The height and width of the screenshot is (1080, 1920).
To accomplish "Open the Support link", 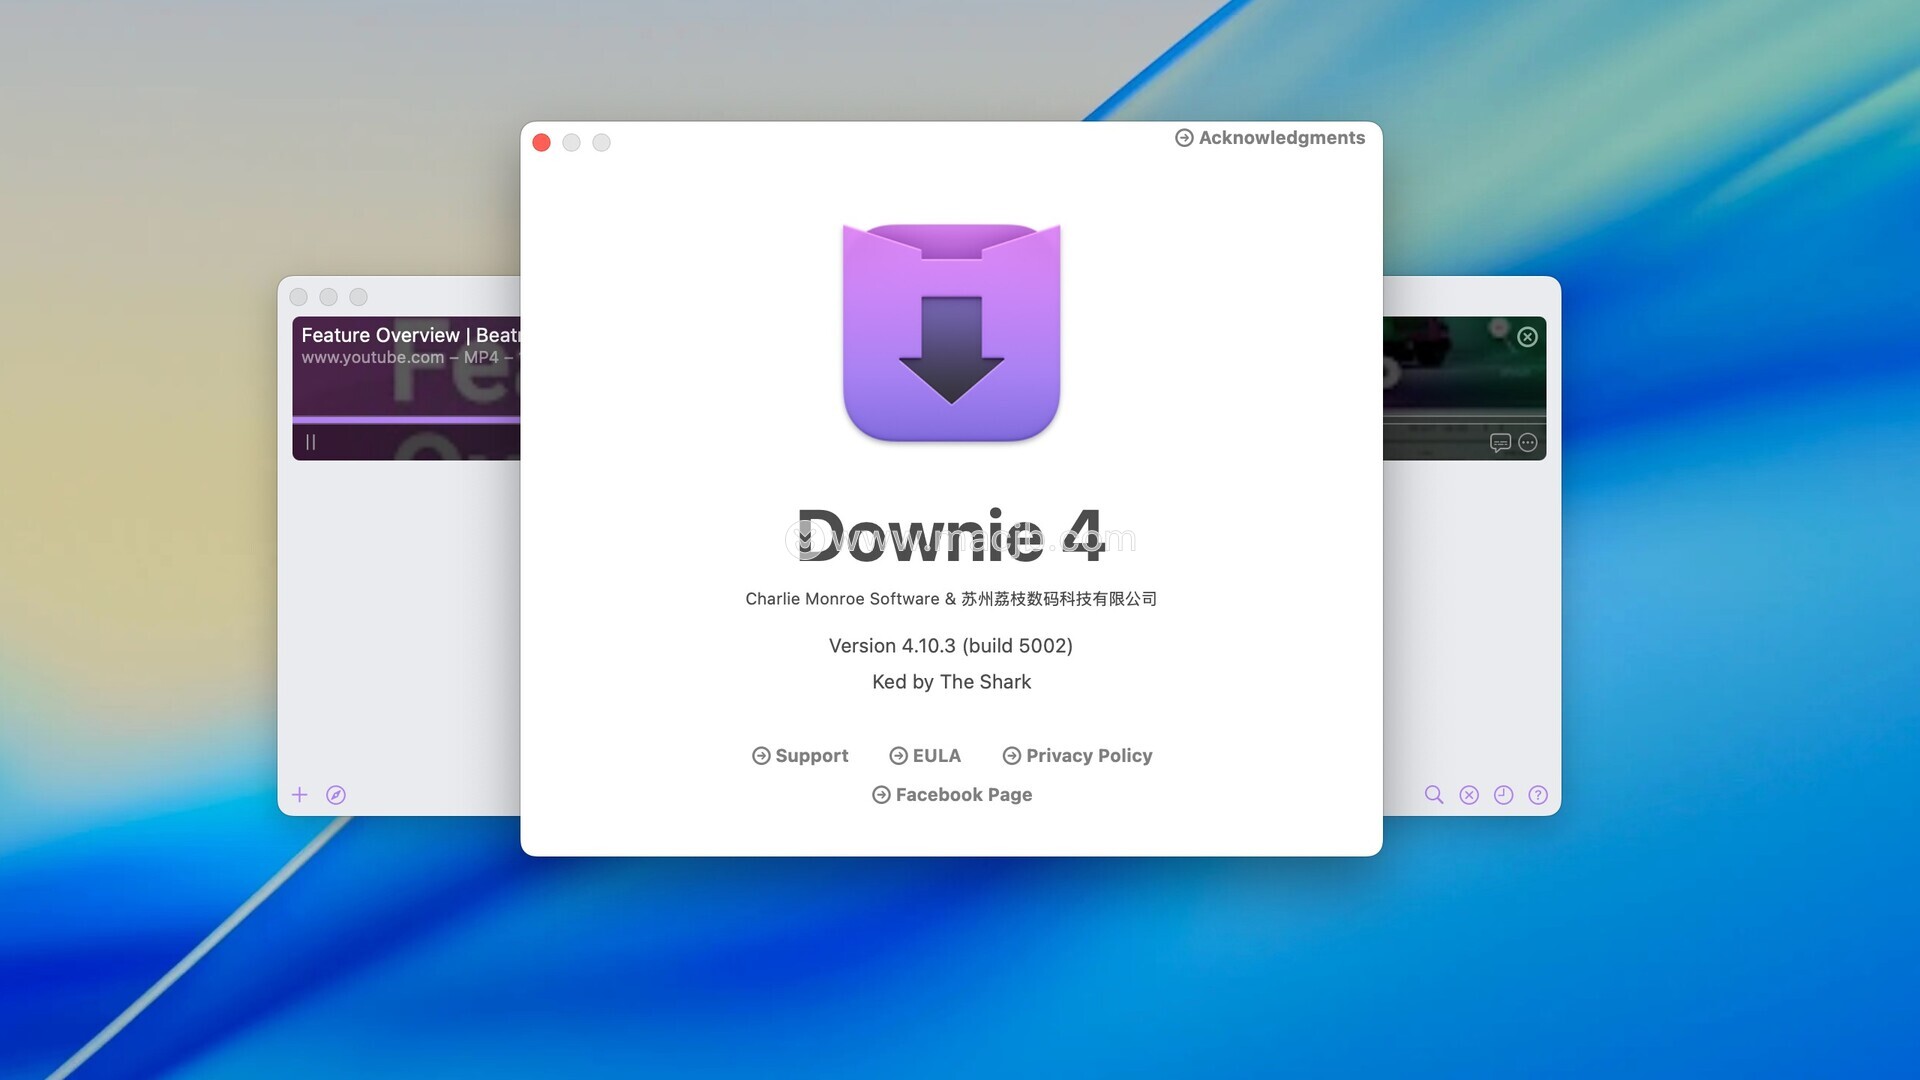I will coord(800,756).
